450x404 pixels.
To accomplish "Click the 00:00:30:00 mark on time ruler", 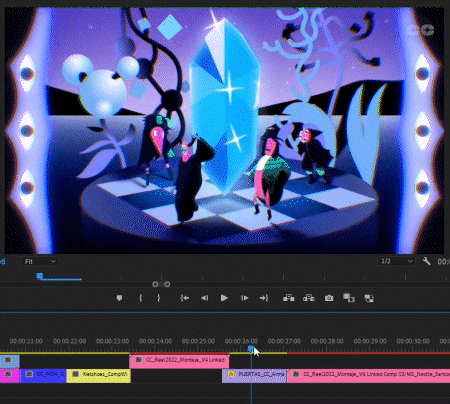I will pyautogui.click(x=413, y=341).
